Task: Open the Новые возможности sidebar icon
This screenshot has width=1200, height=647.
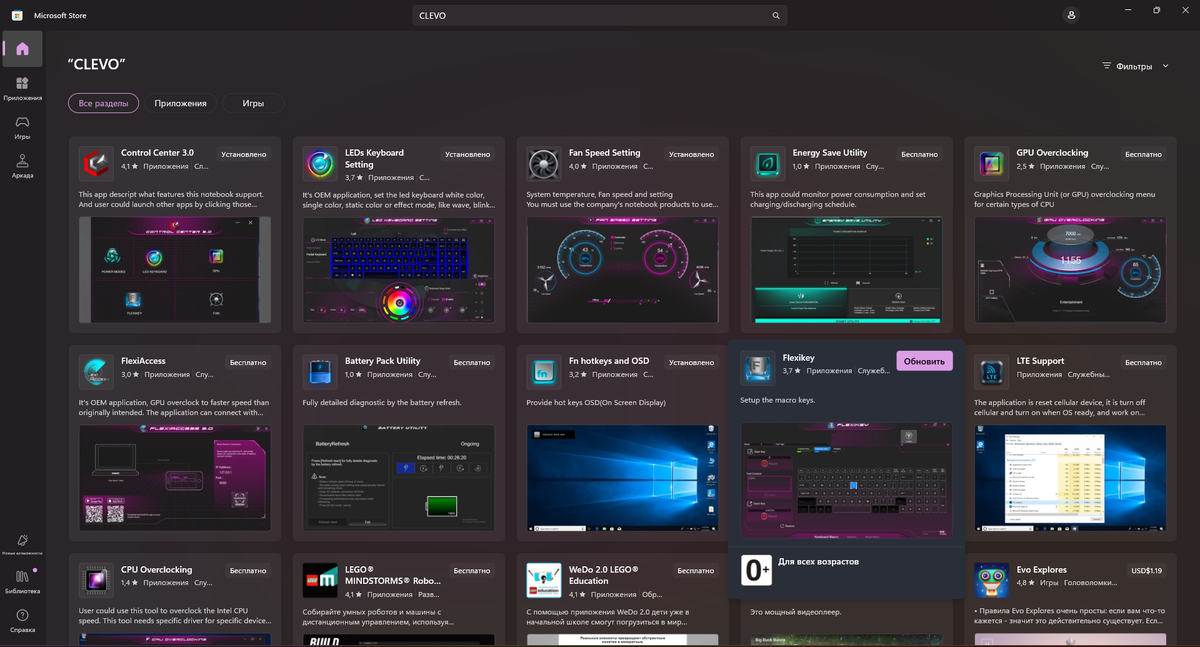Action: [x=22, y=544]
